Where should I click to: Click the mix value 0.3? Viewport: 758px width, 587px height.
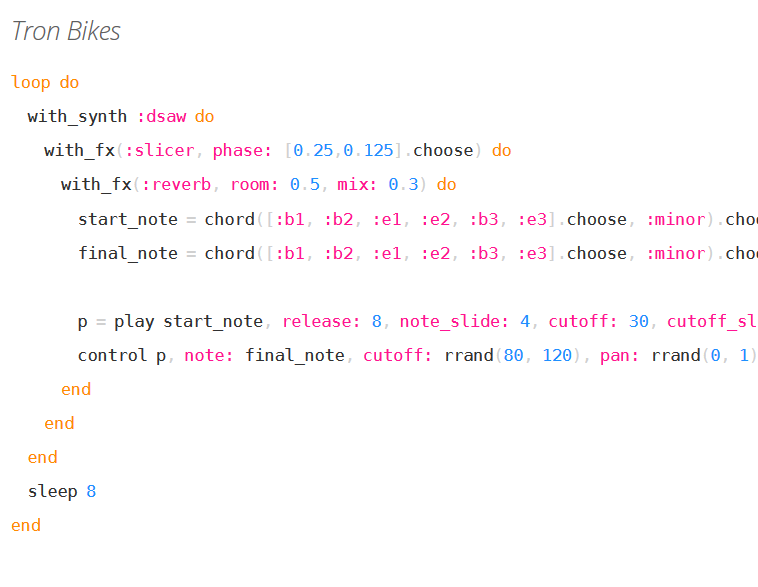[403, 184]
